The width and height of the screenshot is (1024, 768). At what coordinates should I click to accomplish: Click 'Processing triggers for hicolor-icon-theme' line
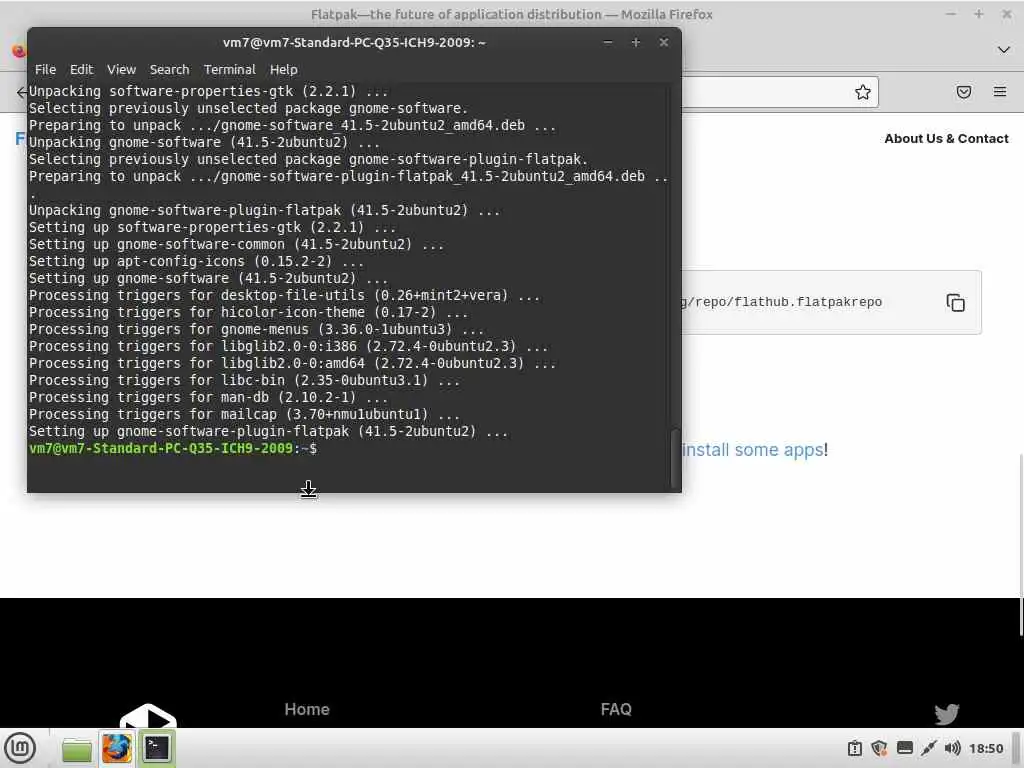point(248,313)
